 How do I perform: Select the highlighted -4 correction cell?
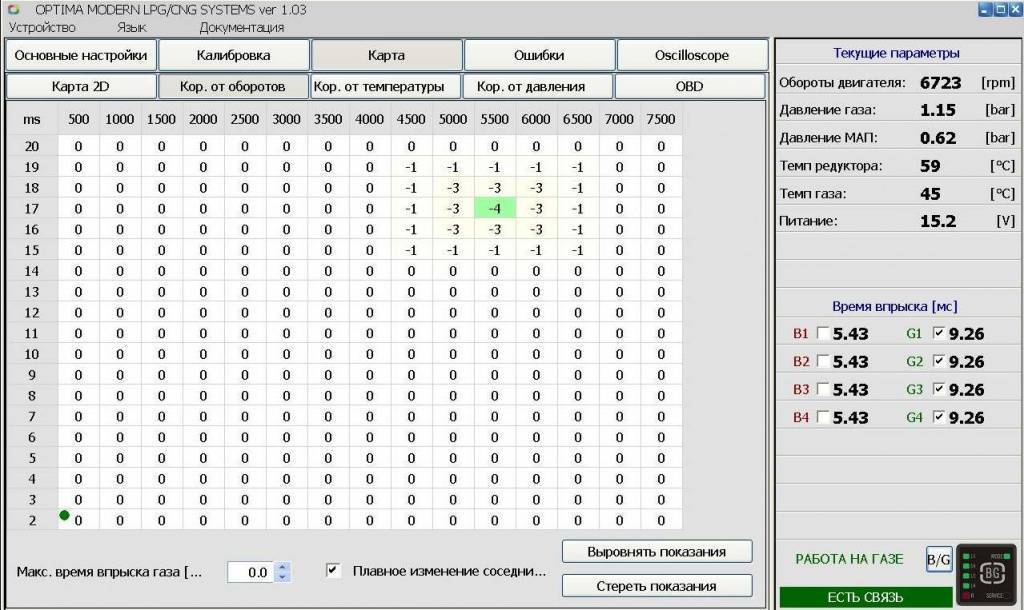point(494,209)
